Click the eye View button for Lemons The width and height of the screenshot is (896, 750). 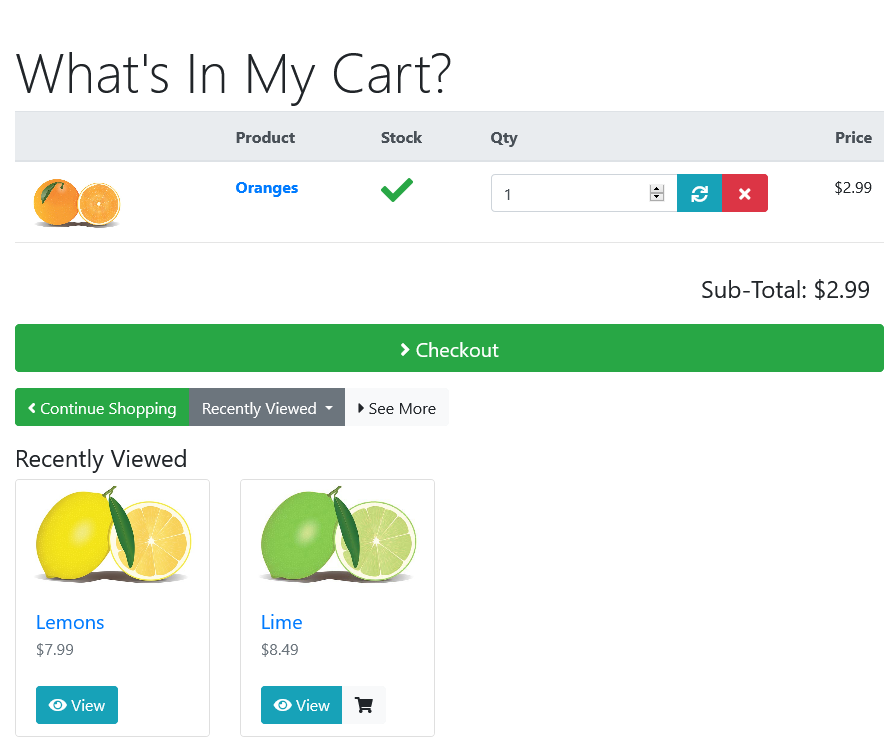pyautogui.click(x=77, y=705)
